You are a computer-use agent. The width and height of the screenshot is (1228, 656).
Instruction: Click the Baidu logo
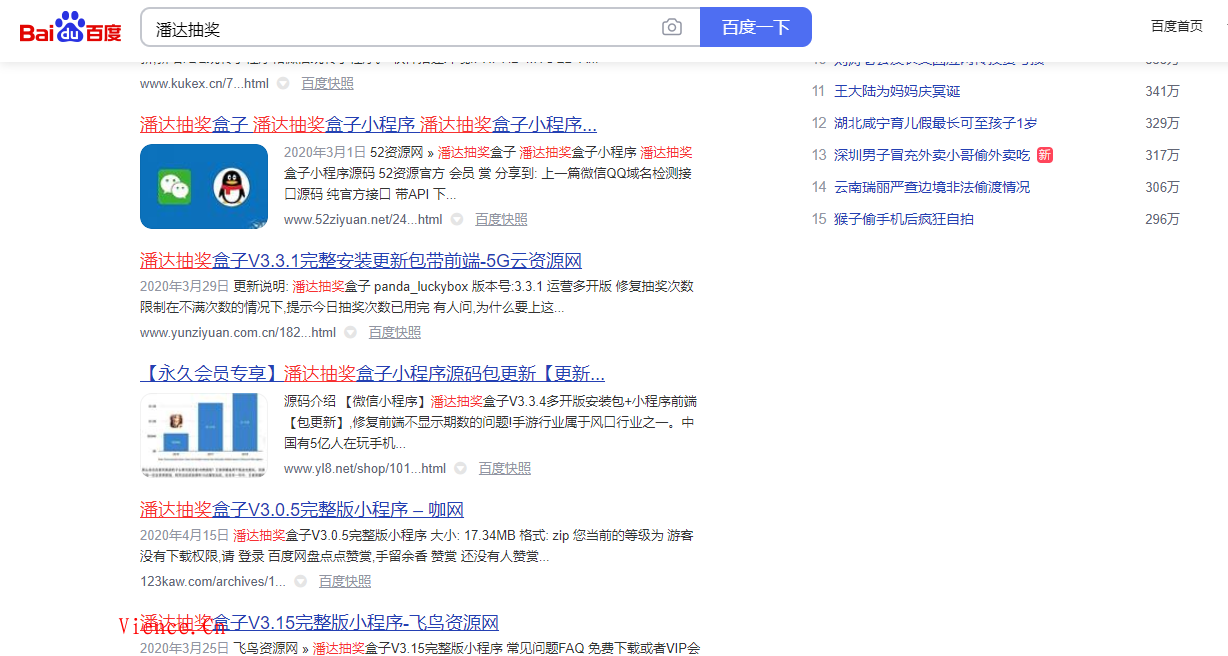coord(70,28)
